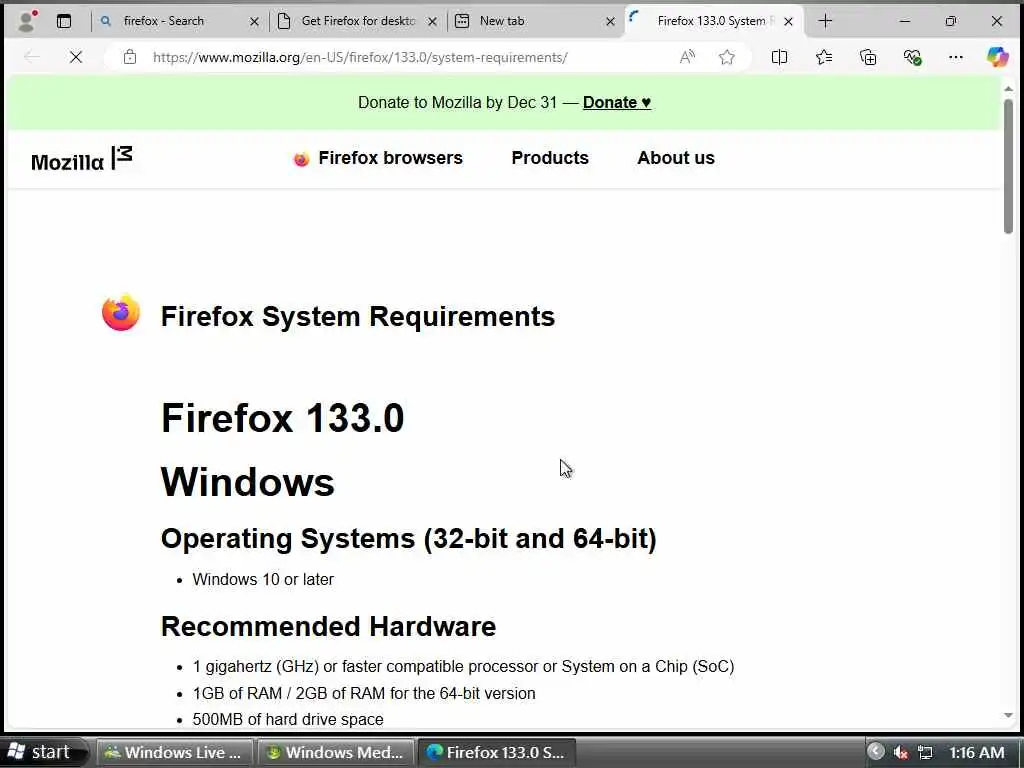Open Settings and more ellipsis menu
Viewport: 1024px width, 768px height.
[956, 57]
